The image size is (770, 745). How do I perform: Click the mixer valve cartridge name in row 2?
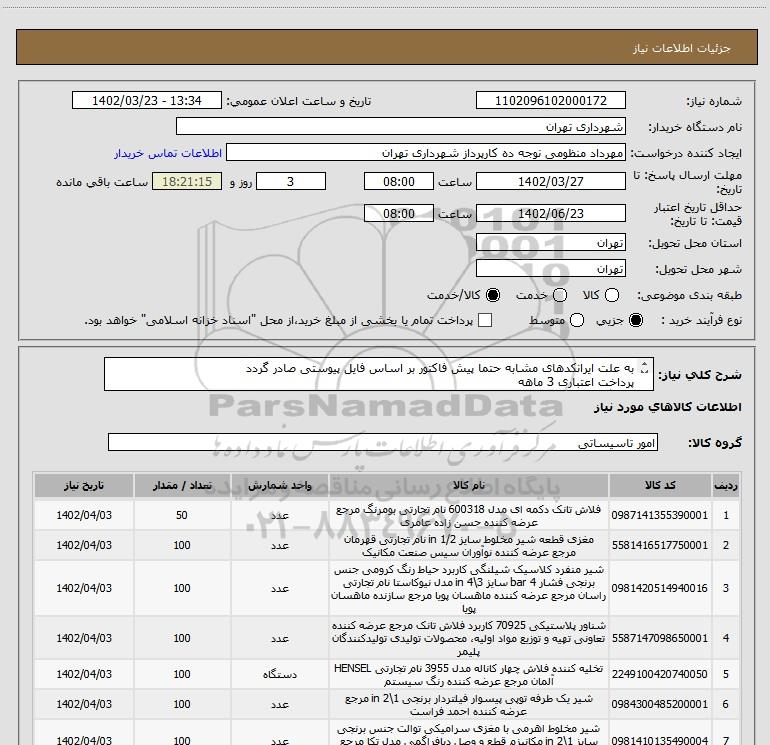pos(469,545)
